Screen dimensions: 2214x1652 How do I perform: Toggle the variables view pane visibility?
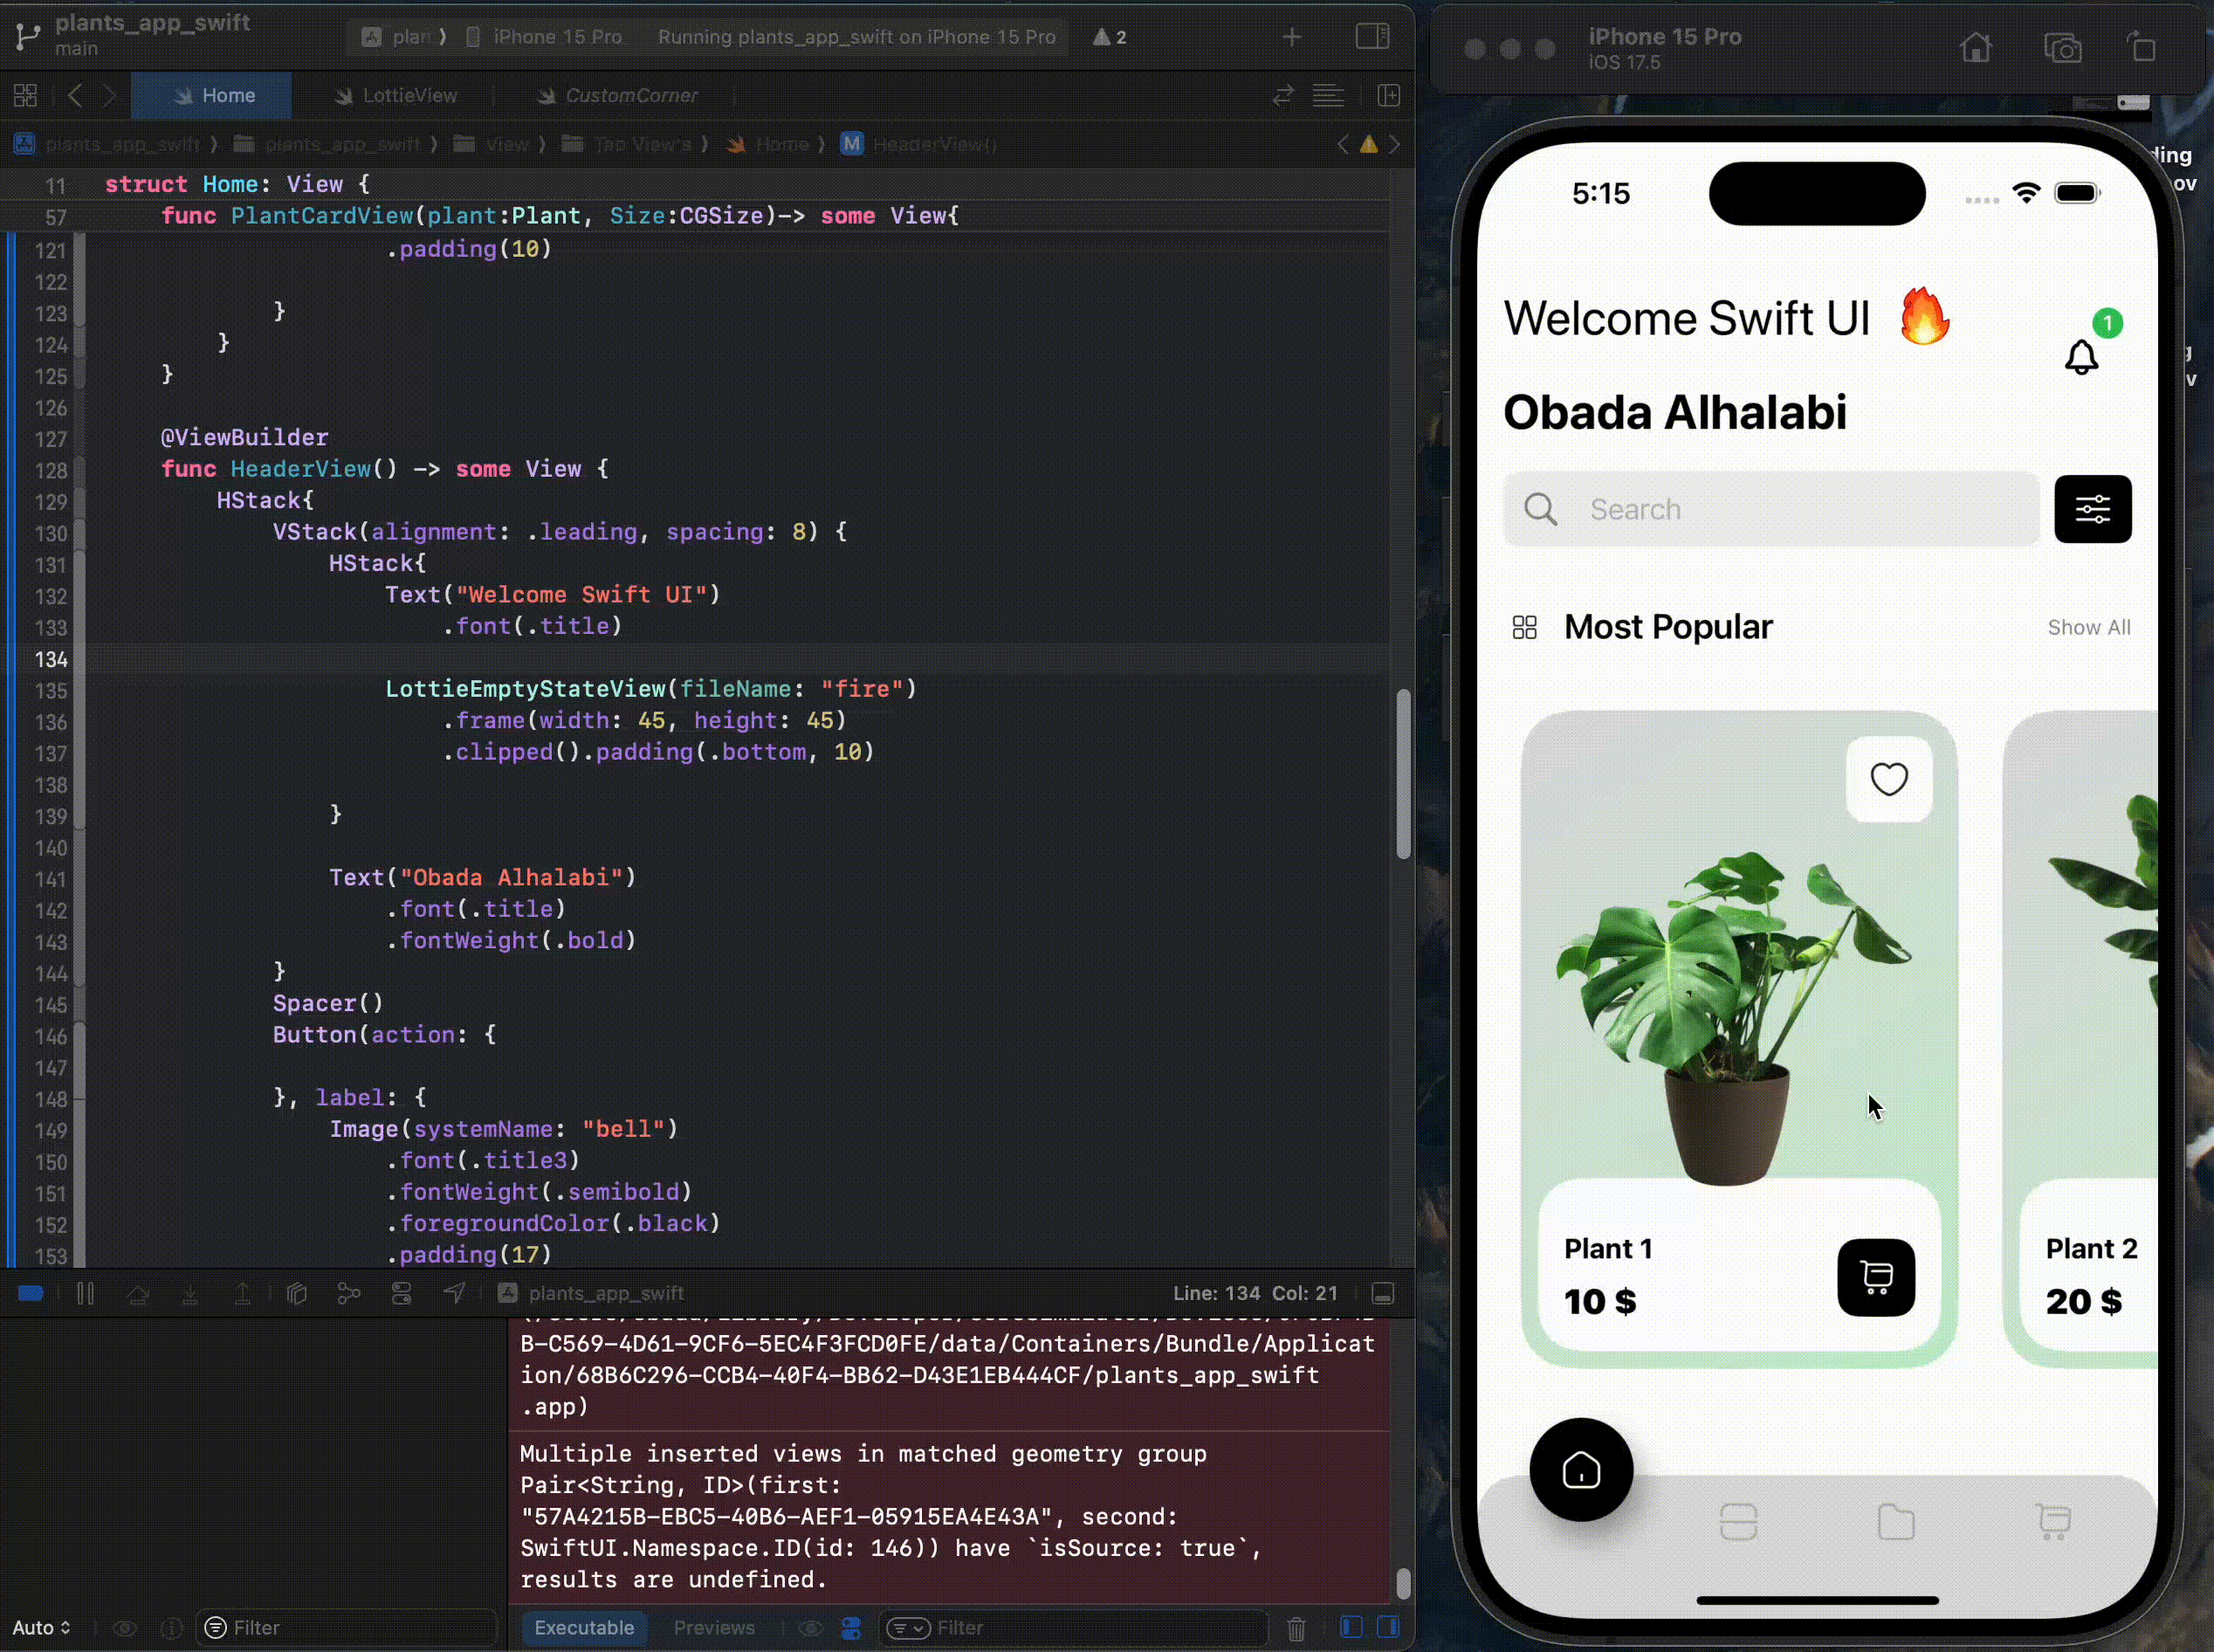[1351, 1627]
